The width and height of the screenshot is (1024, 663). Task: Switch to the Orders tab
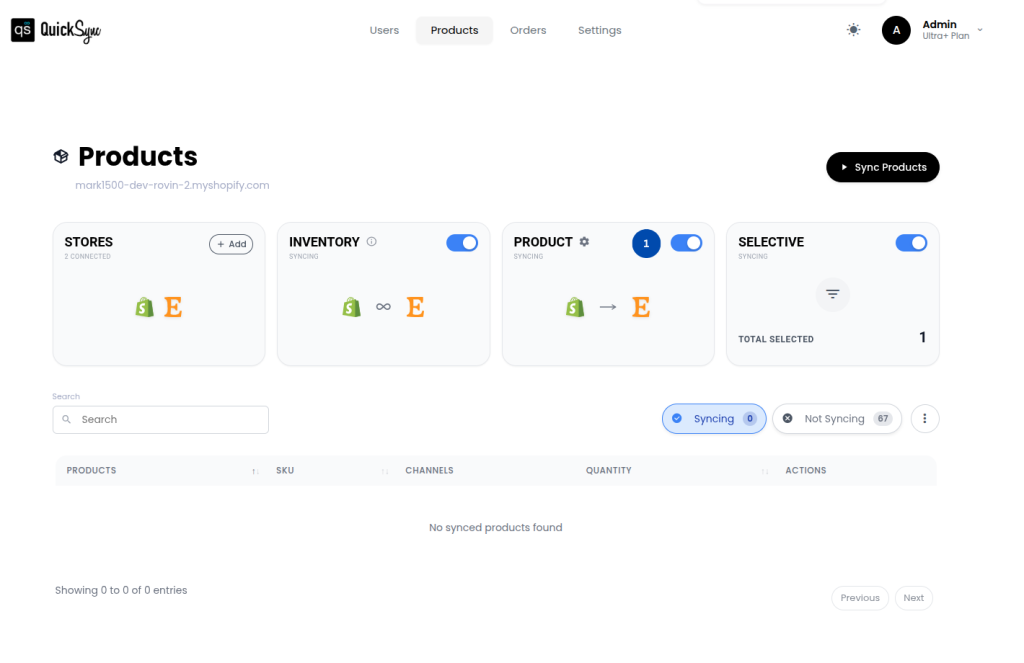click(x=528, y=30)
